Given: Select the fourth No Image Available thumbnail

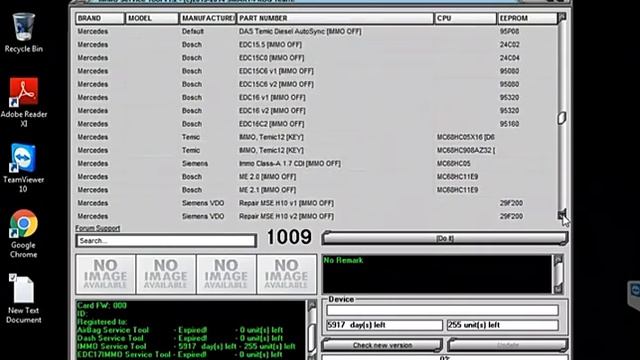Looking at the screenshot, I should [x=287, y=274].
